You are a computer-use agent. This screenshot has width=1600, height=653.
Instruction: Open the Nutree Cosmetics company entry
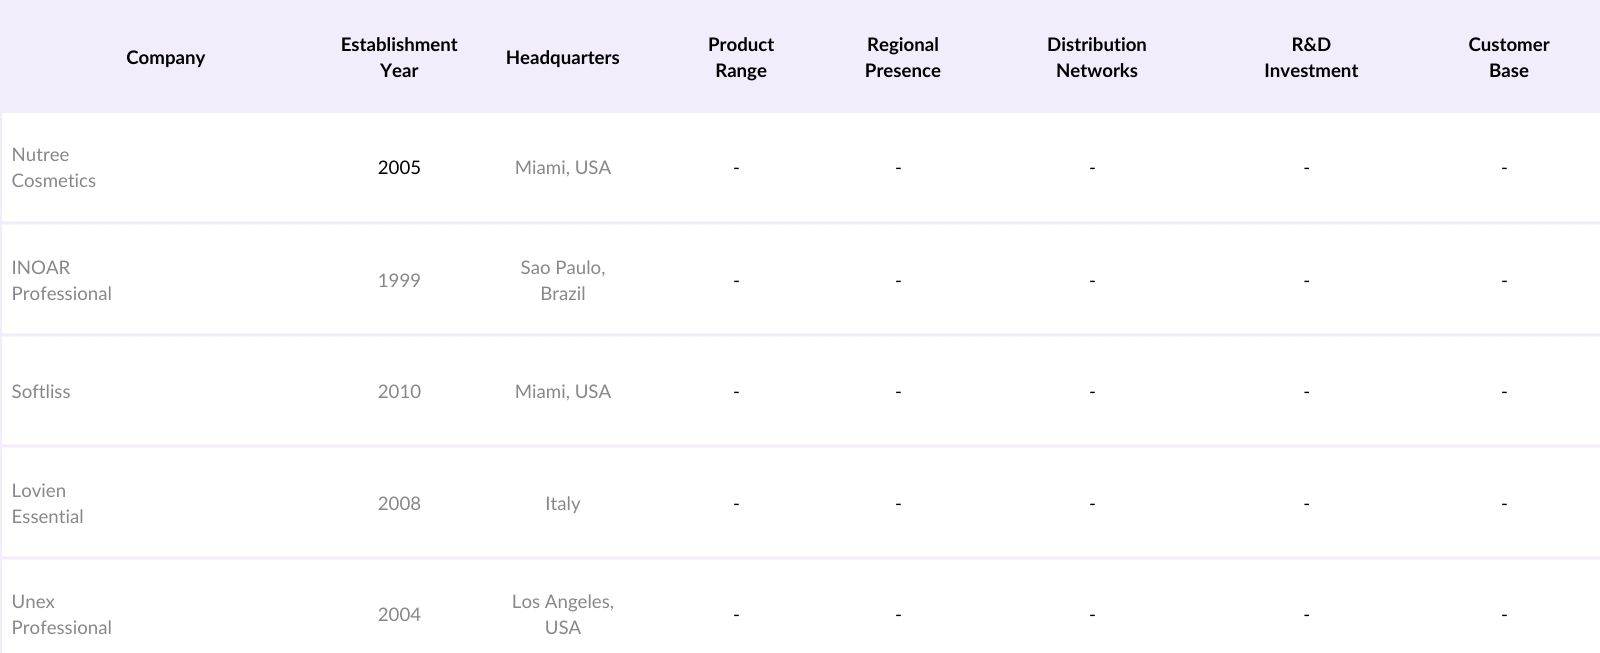point(54,168)
